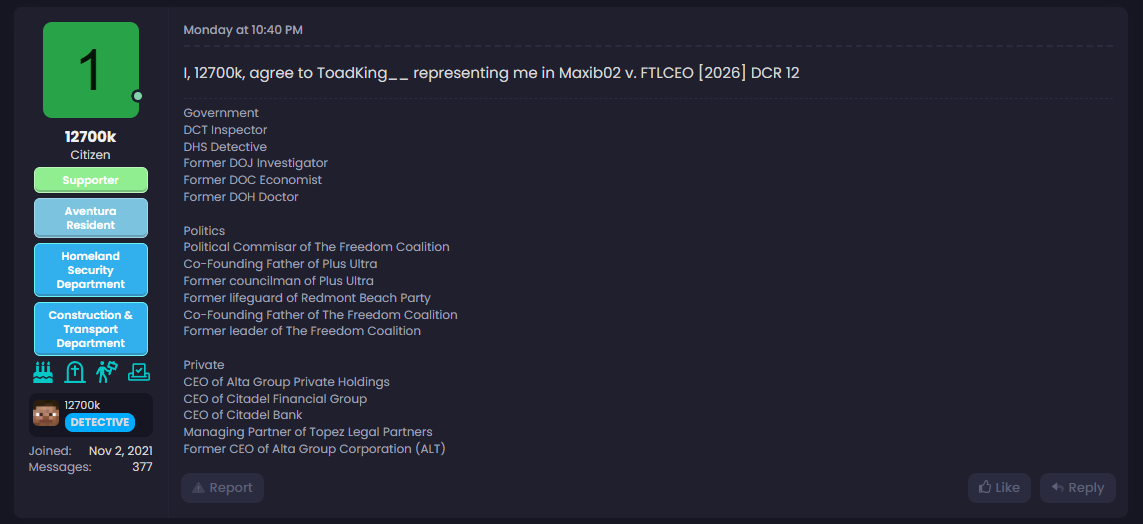Reply to this post
The width and height of the screenshot is (1143, 524).
pyautogui.click(x=1077, y=488)
